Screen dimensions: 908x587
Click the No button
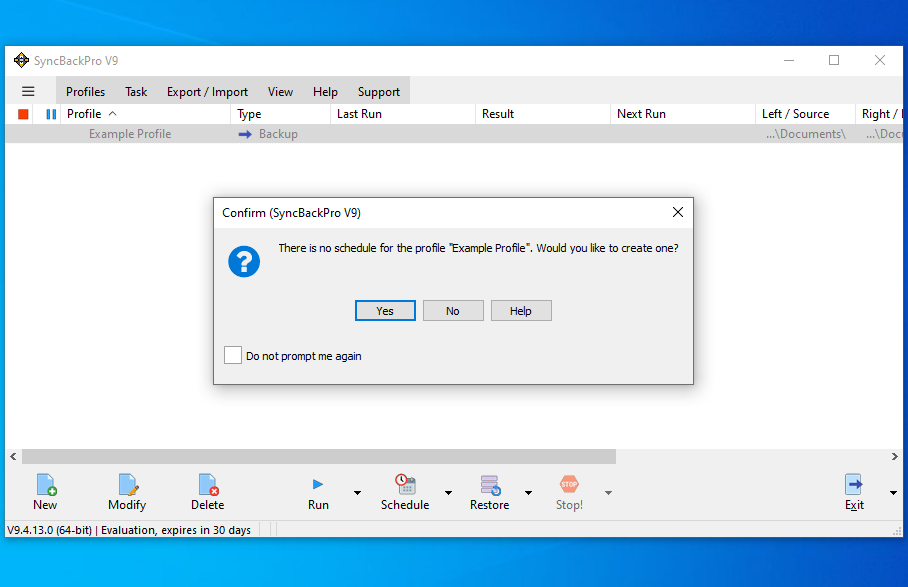(453, 311)
